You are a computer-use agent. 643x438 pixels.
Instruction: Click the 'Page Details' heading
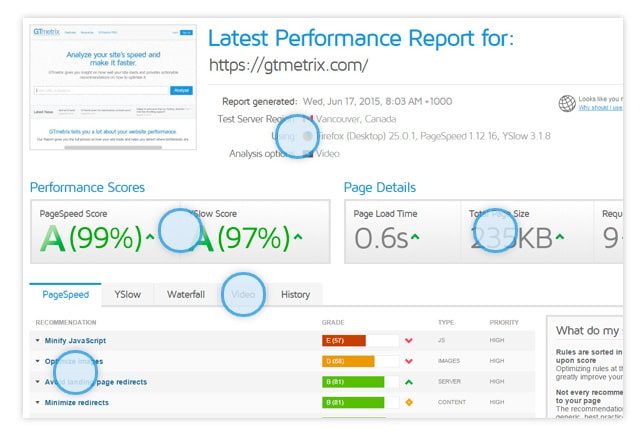click(380, 187)
